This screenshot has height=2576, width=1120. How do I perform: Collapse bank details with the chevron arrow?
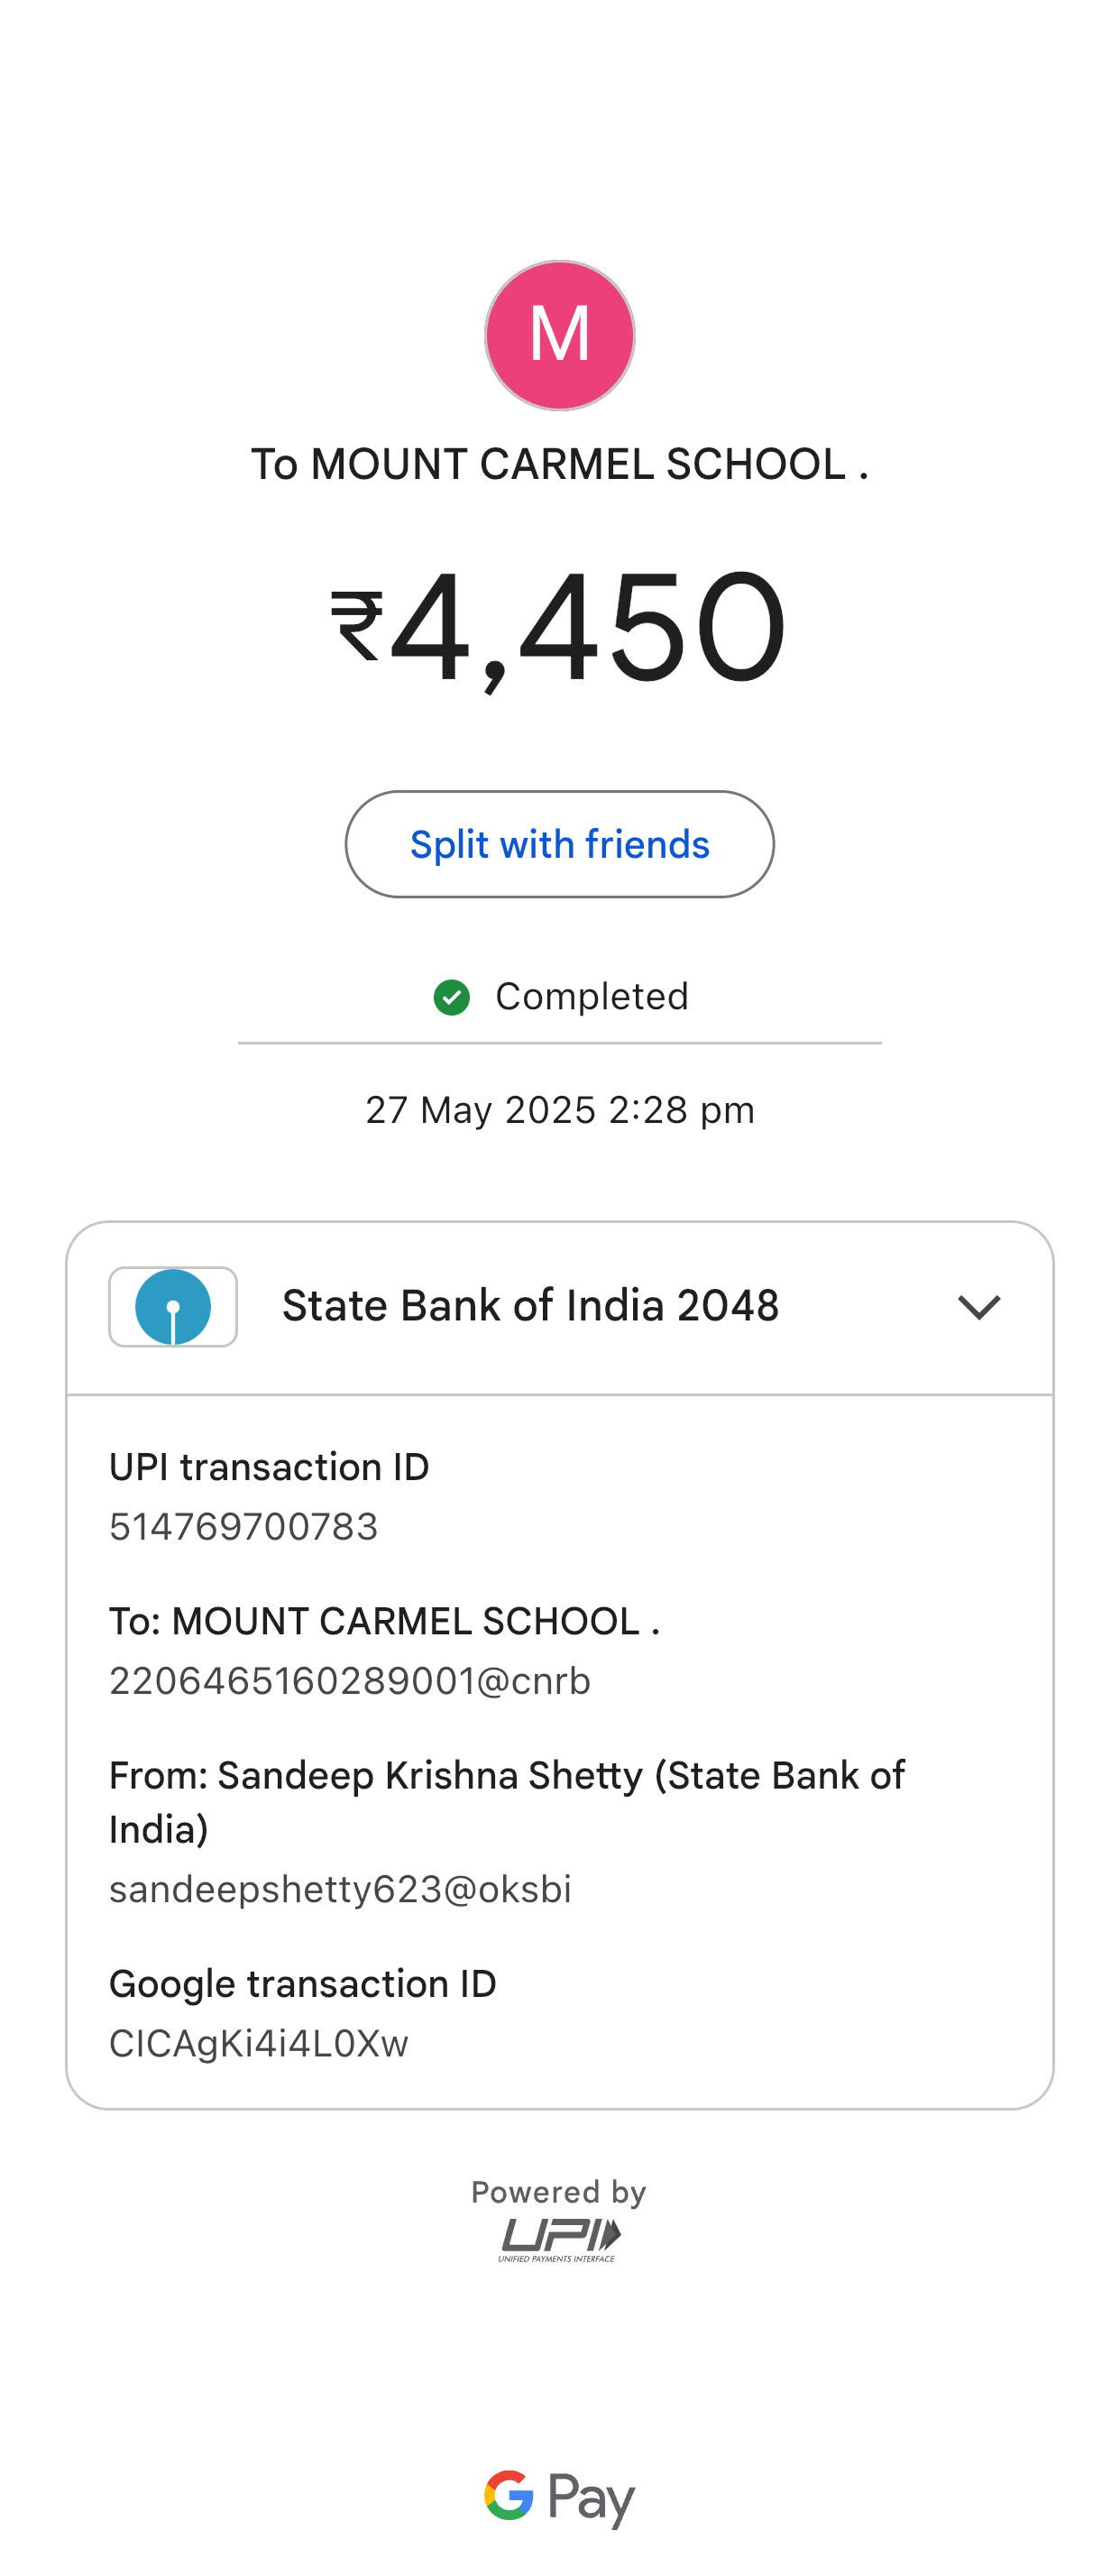pos(979,1306)
